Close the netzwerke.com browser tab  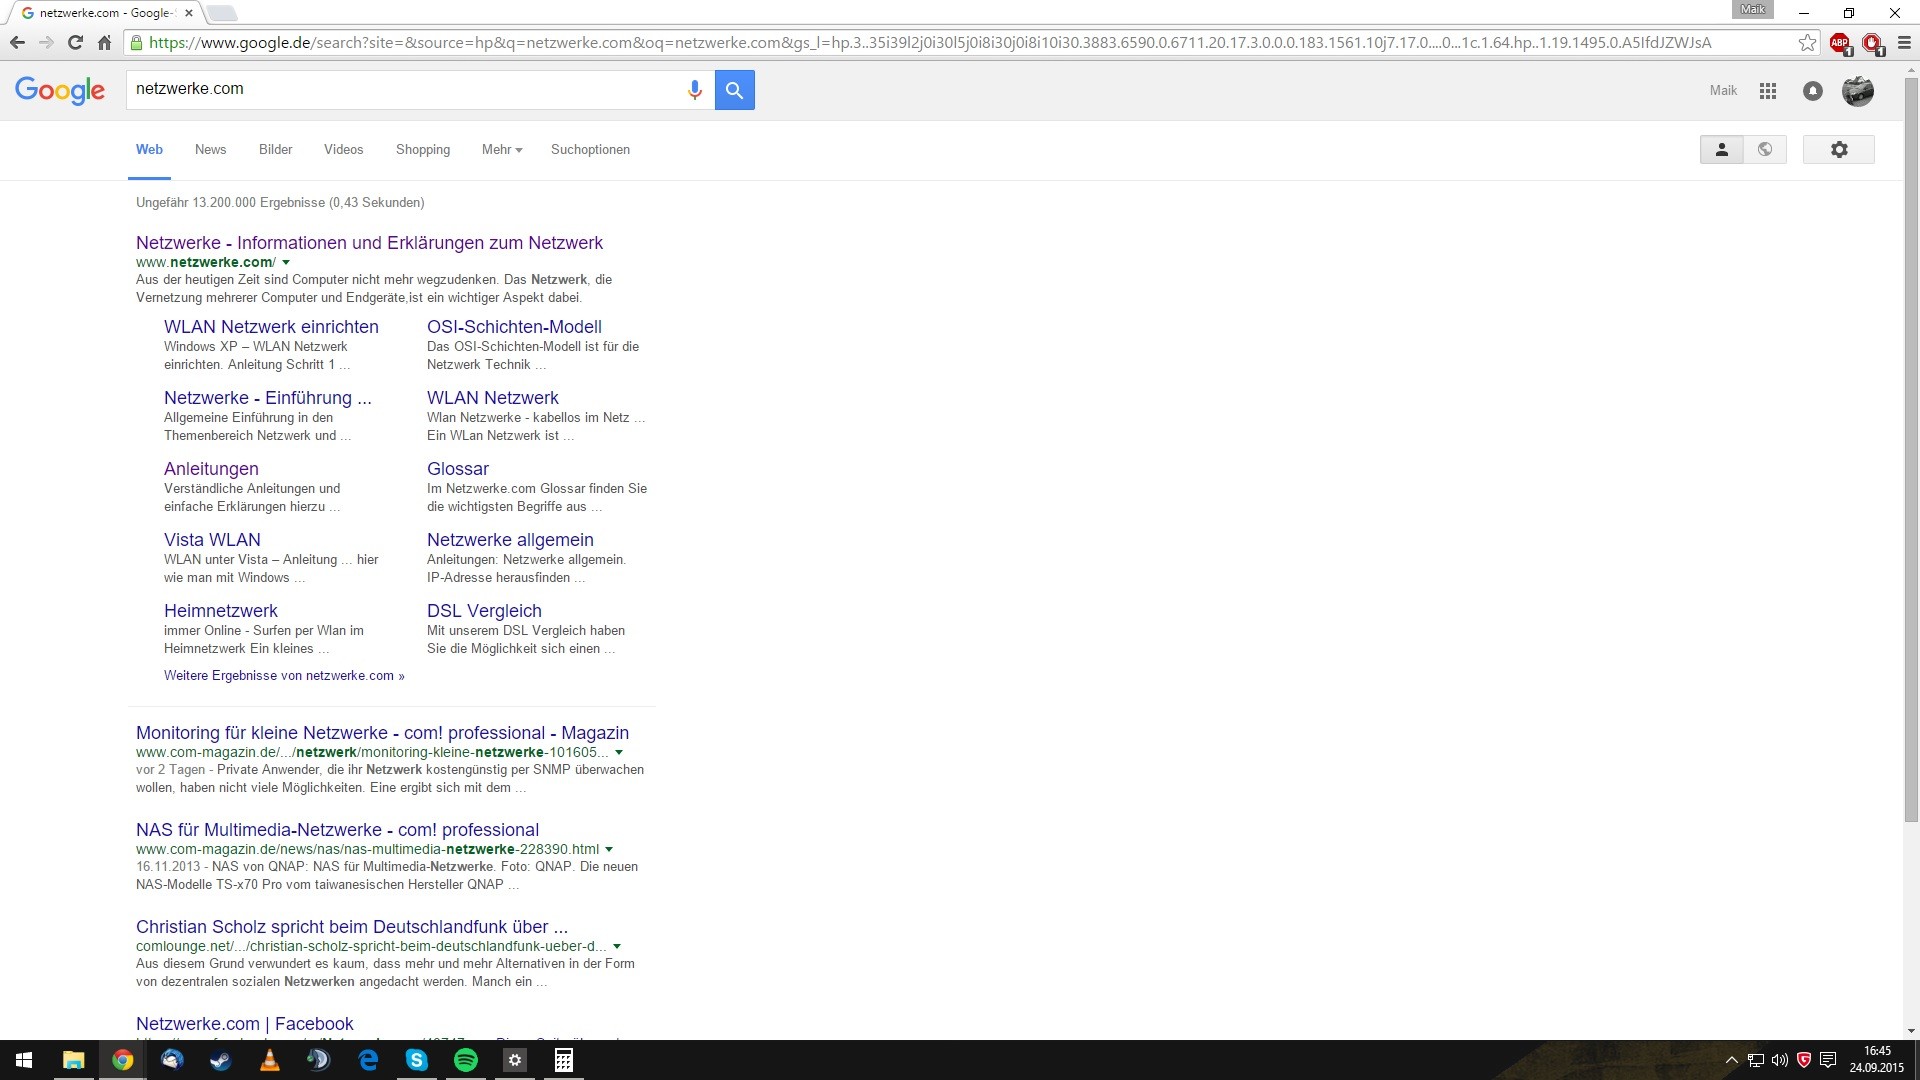click(x=188, y=13)
